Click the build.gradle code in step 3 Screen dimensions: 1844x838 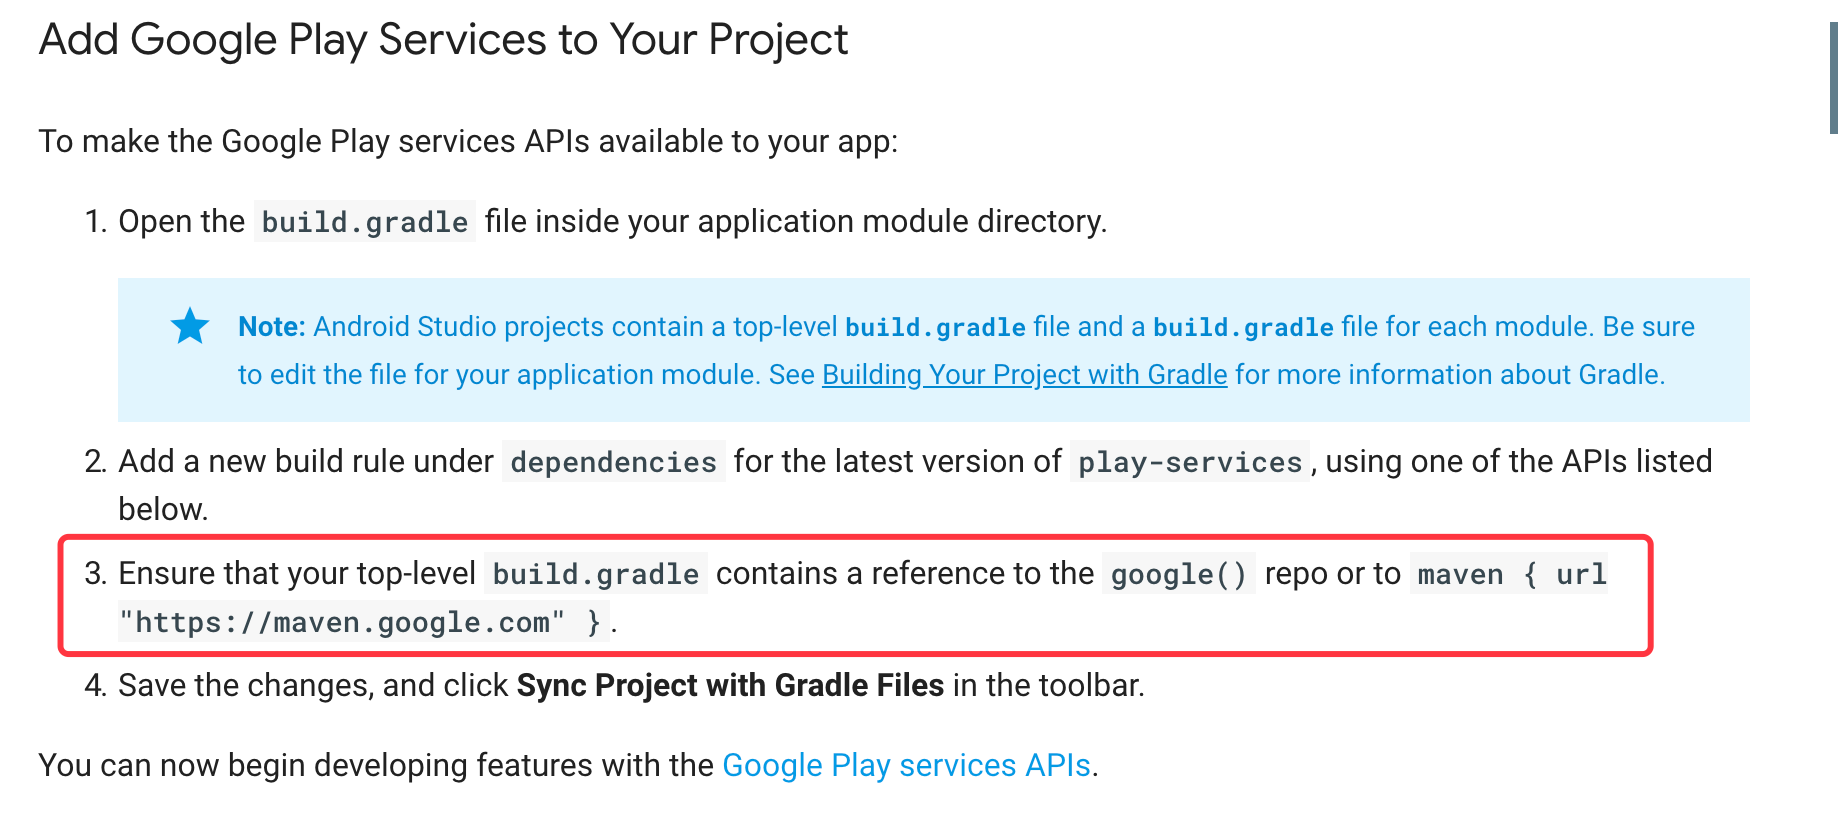point(595,574)
